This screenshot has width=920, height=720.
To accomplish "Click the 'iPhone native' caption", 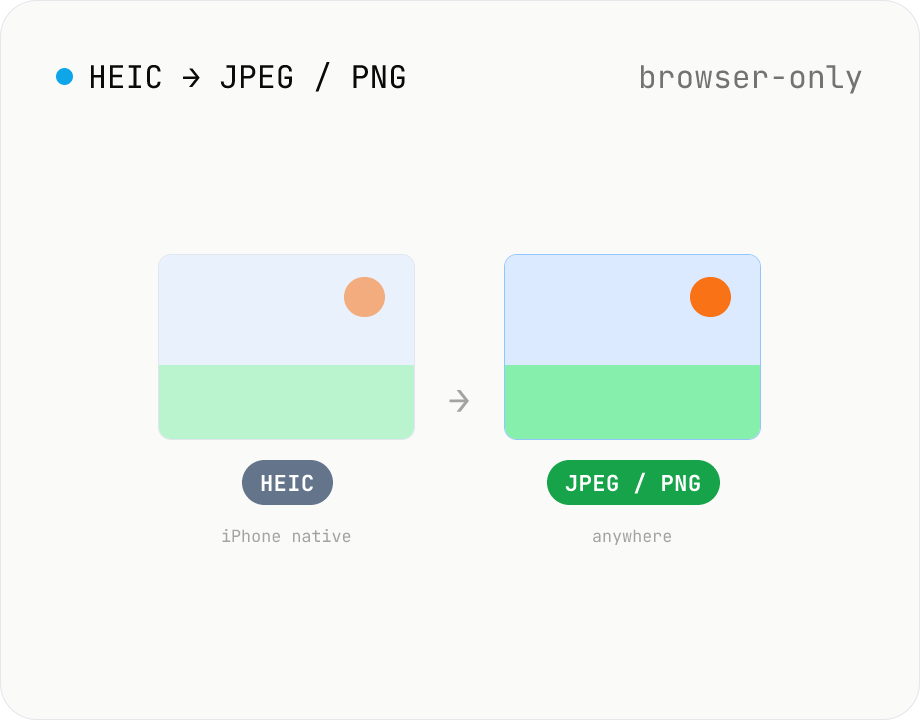I will 286,536.
